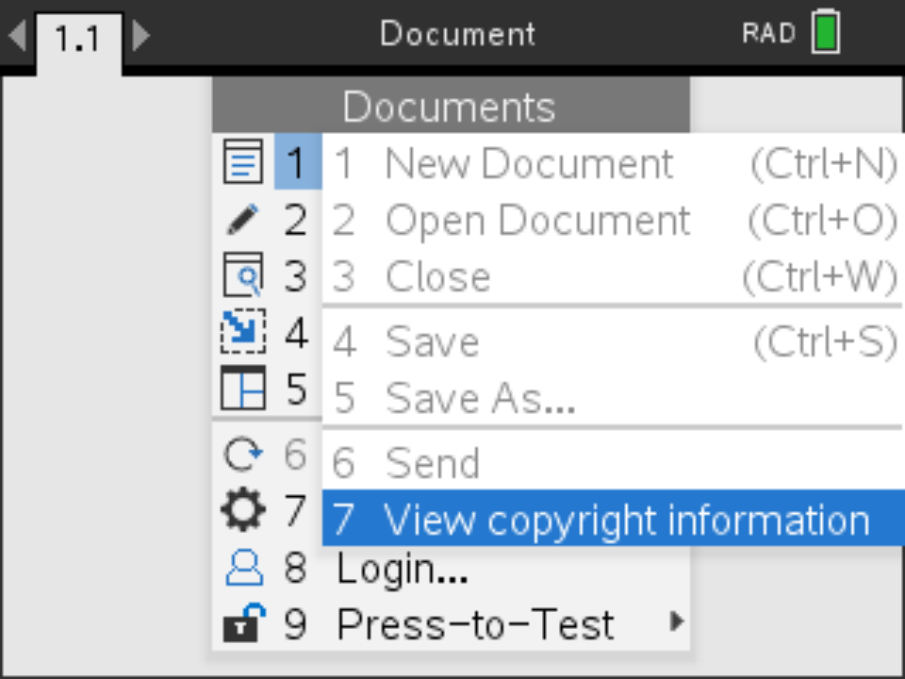Screen dimensions: 905x679
Task: Click Save As... in the submenu
Action: tap(480, 398)
